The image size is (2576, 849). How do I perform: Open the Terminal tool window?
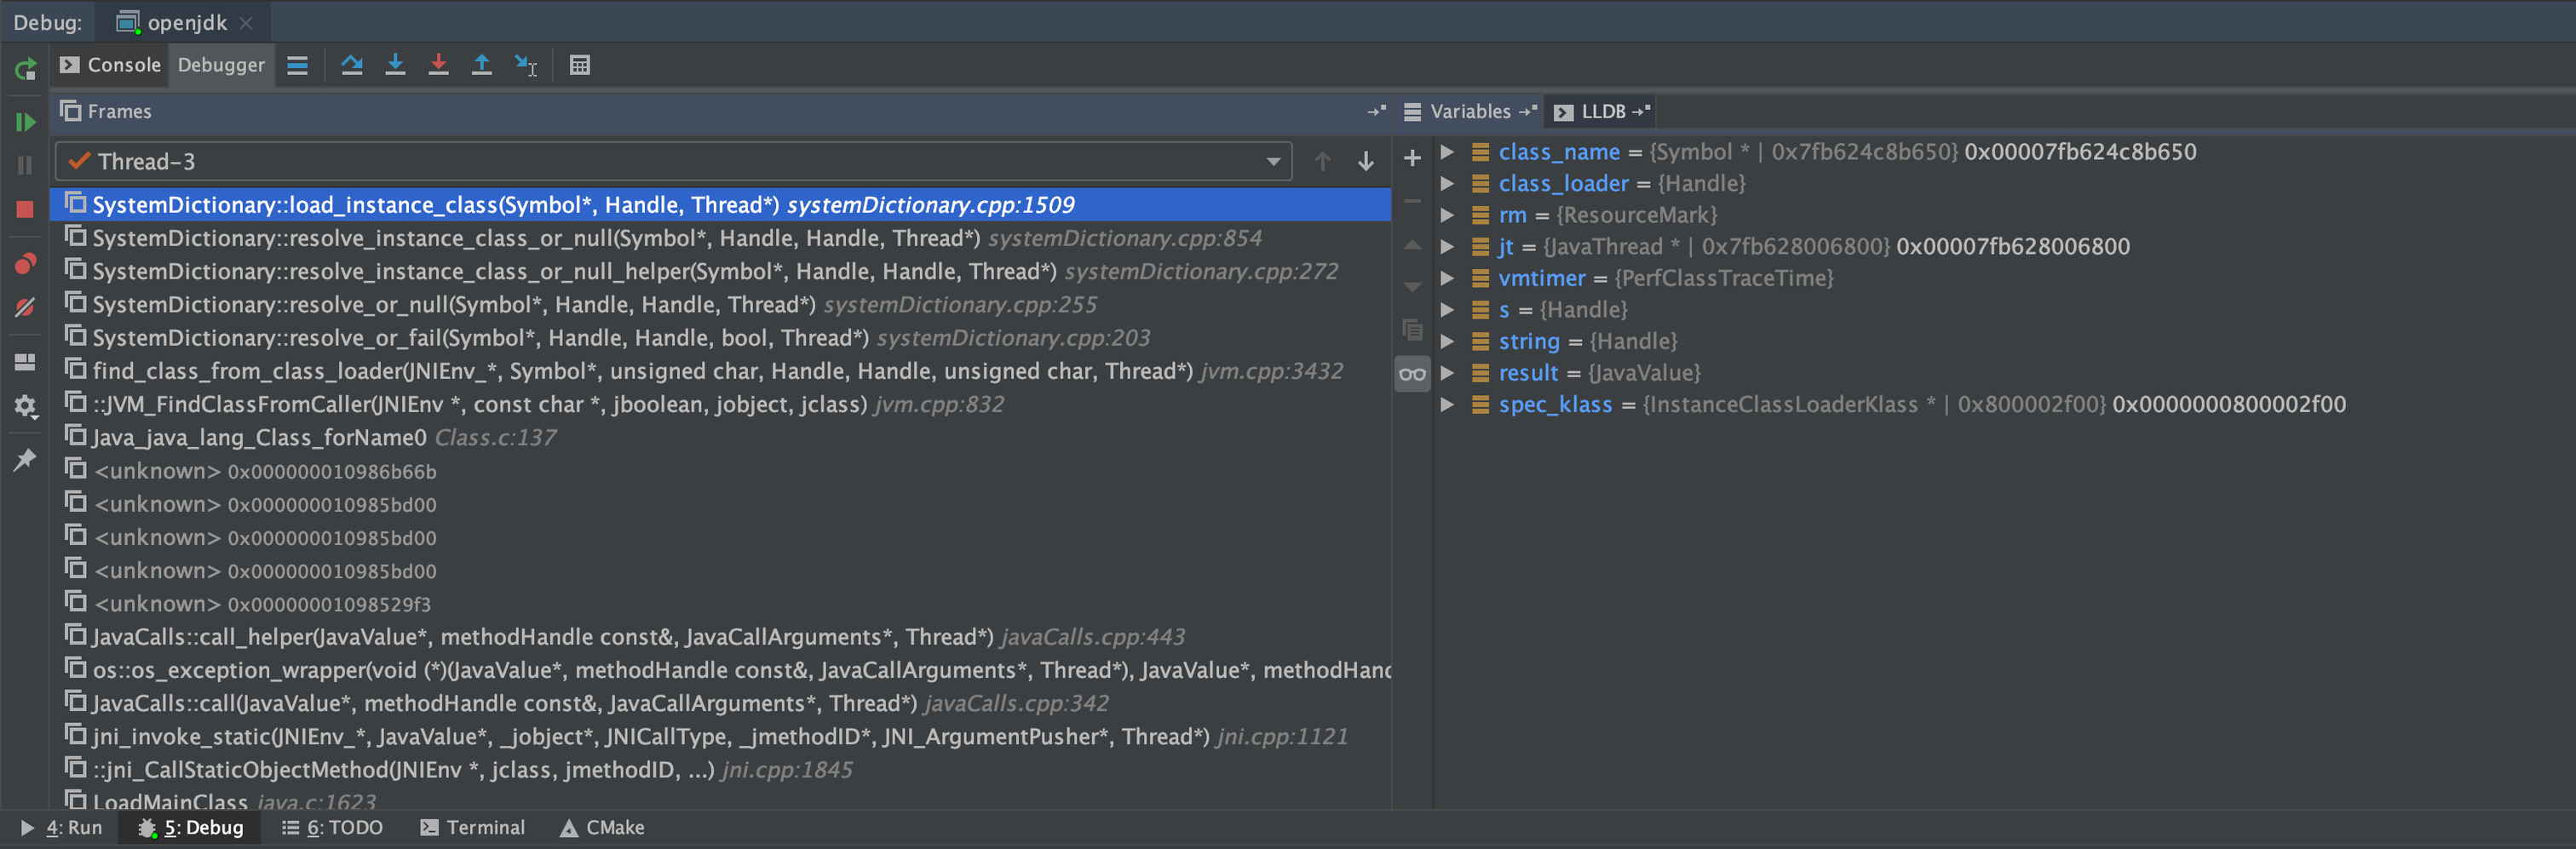[x=473, y=827]
